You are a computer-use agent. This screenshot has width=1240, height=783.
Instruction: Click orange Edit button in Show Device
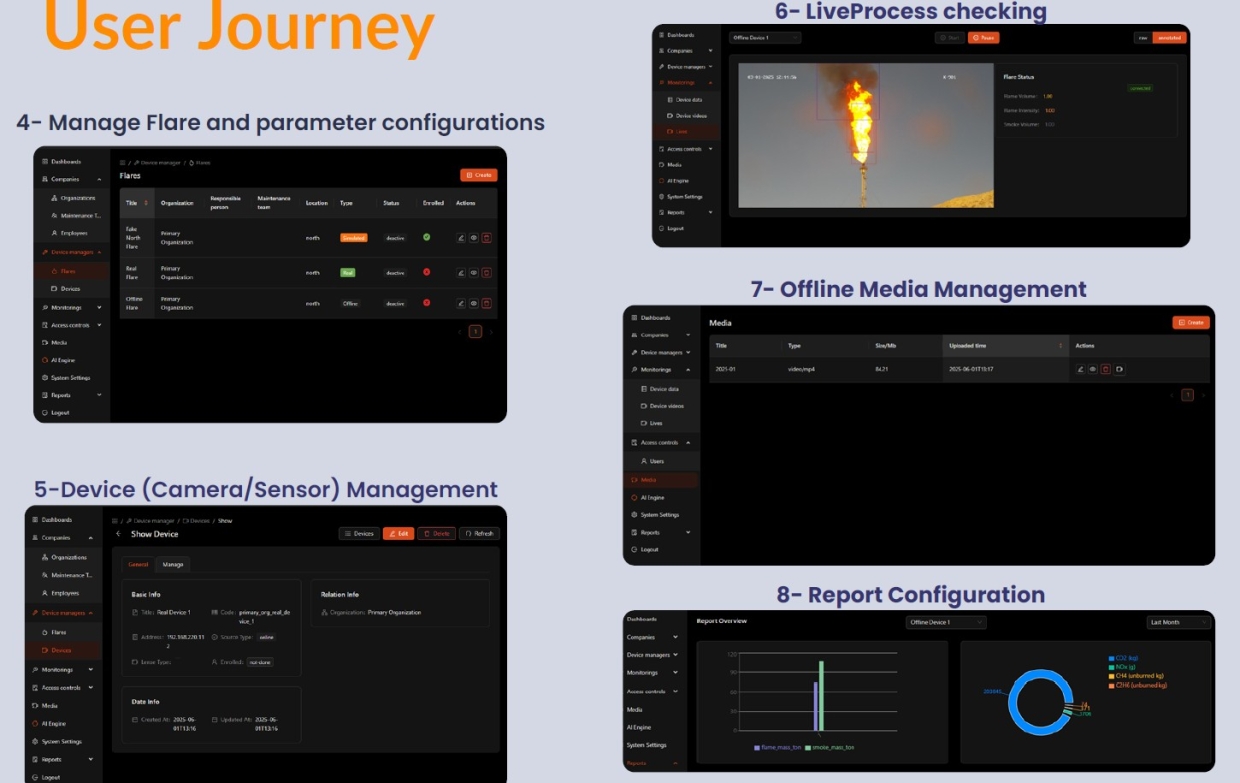[x=398, y=534]
